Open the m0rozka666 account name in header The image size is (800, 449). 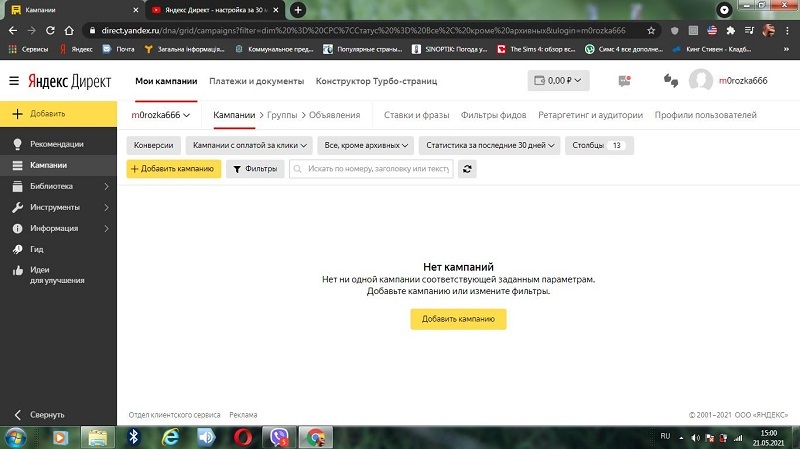coord(743,81)
